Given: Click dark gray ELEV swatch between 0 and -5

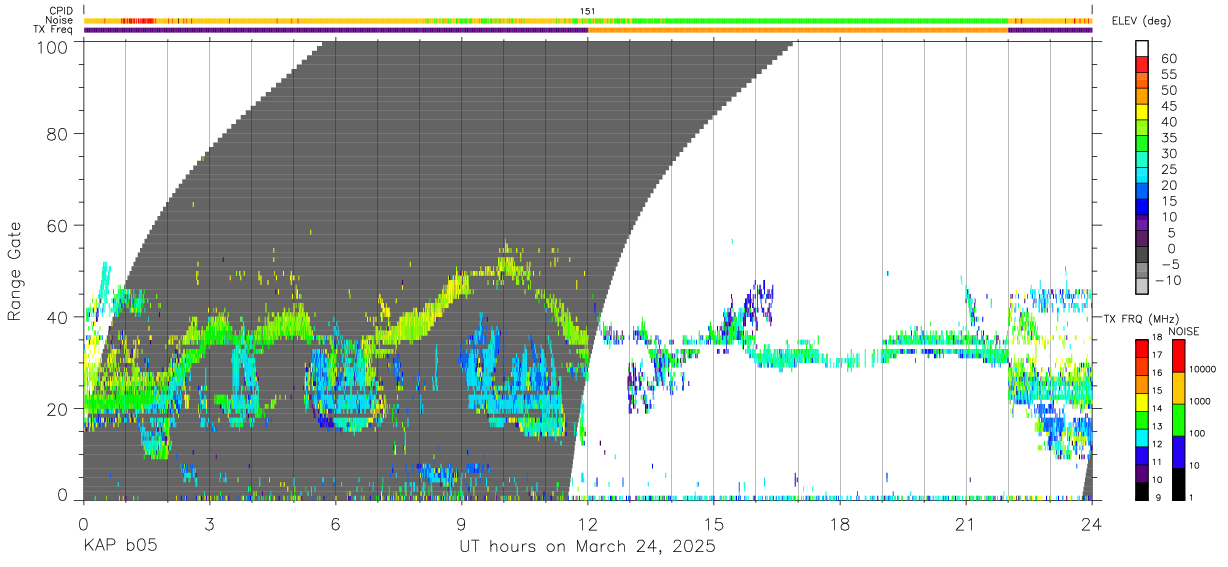Looking at the screenshot, I should click(1142, 253).
